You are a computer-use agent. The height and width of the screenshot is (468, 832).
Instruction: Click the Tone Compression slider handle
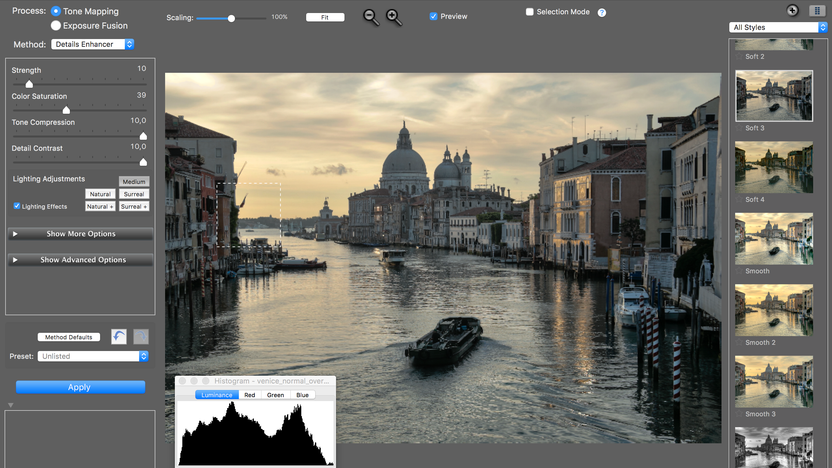pyautogui.click(x=143, y=136)
